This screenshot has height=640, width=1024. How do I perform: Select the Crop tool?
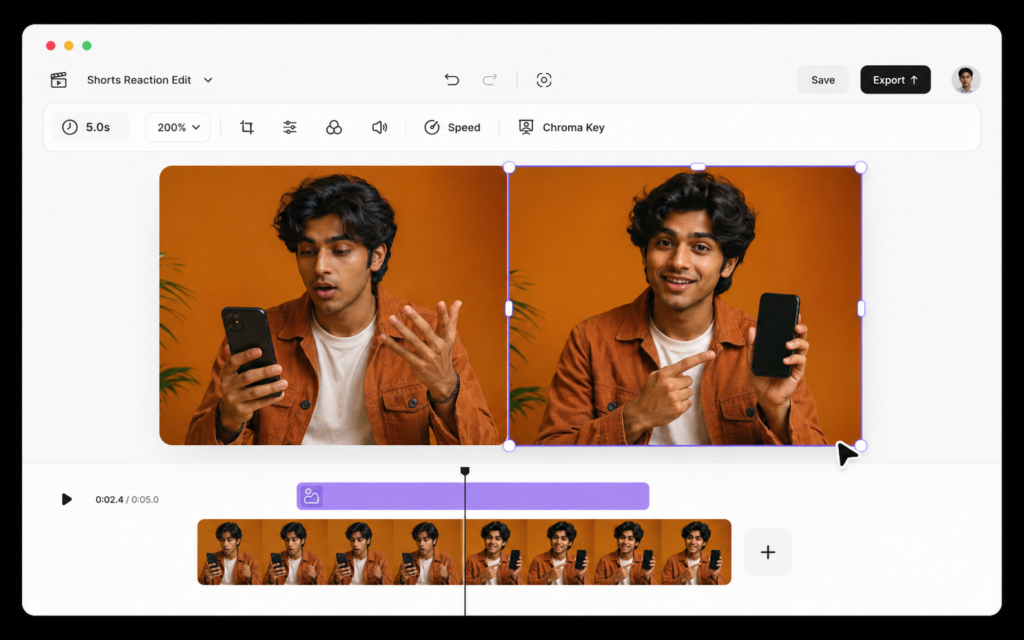pyautogui.click(x=247, y=127)
